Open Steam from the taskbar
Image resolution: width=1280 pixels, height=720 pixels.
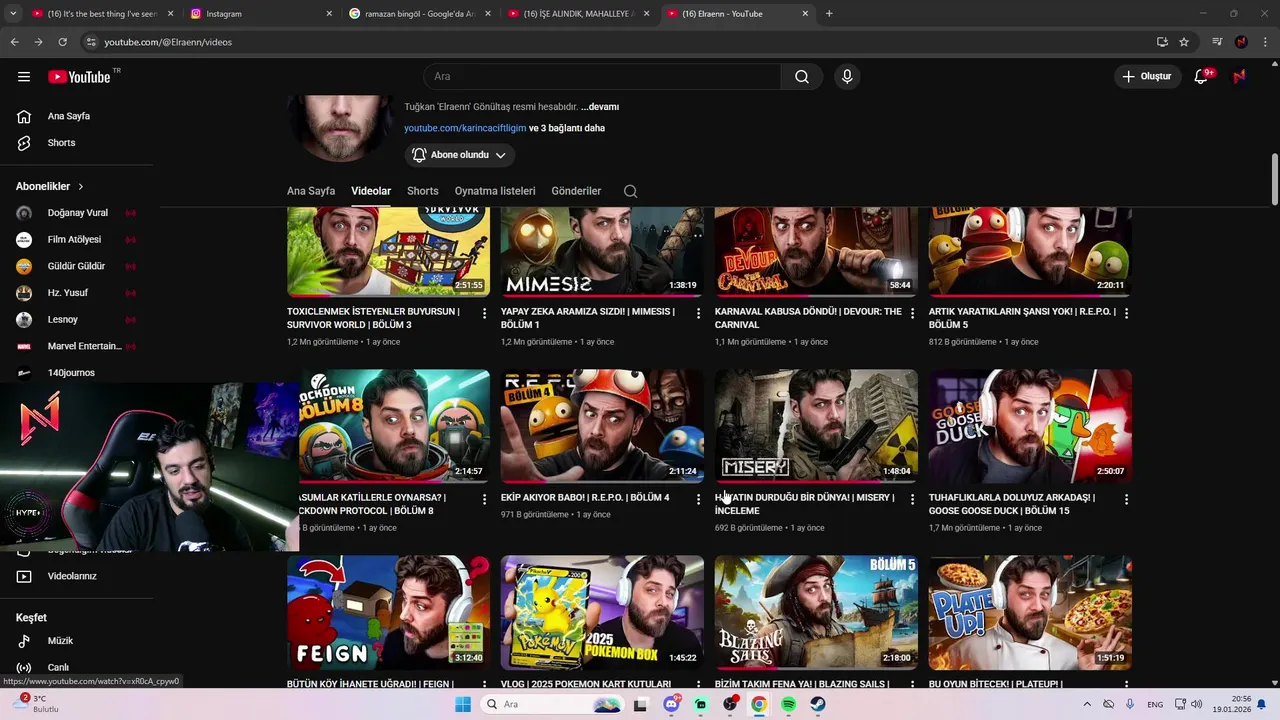tap(818, 704)
